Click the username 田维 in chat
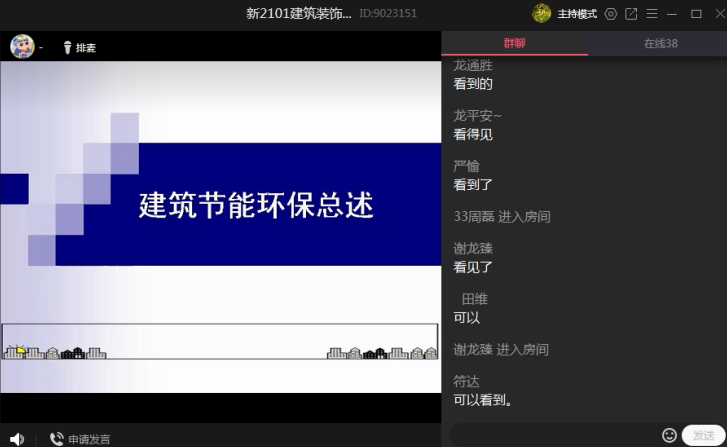The width and height of the screenshot is (727, 447). point(474,299)
